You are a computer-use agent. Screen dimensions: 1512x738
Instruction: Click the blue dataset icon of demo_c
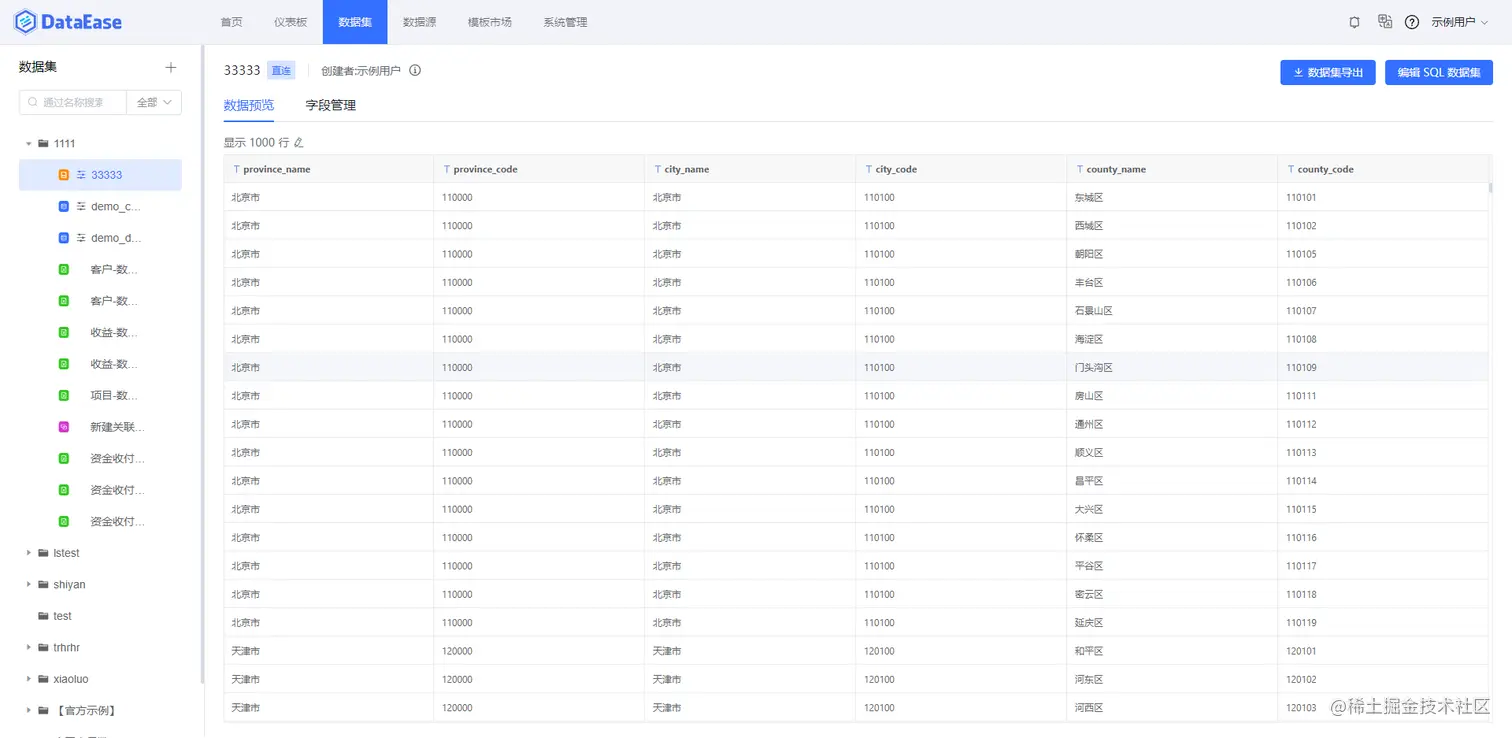[x=64, y=207]
